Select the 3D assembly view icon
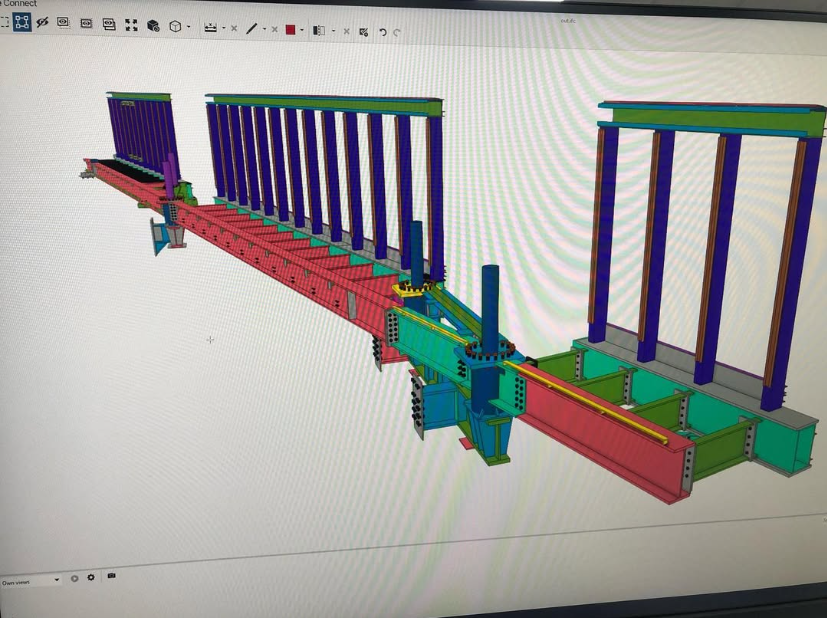827x618 pixels. (151, 24)
